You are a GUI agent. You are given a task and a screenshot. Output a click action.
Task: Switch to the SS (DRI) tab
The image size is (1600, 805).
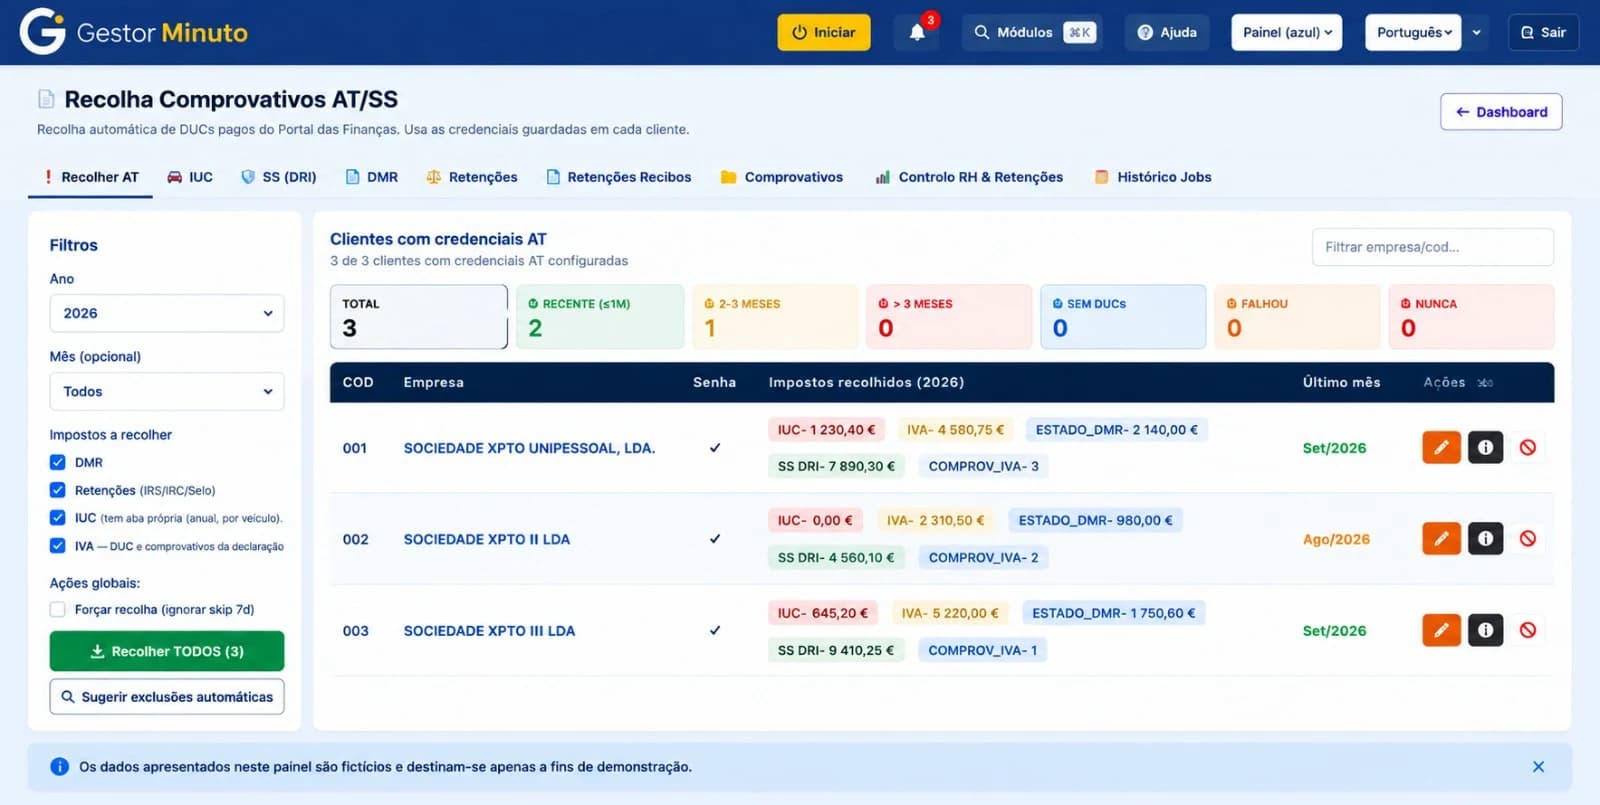coord(279,177)
